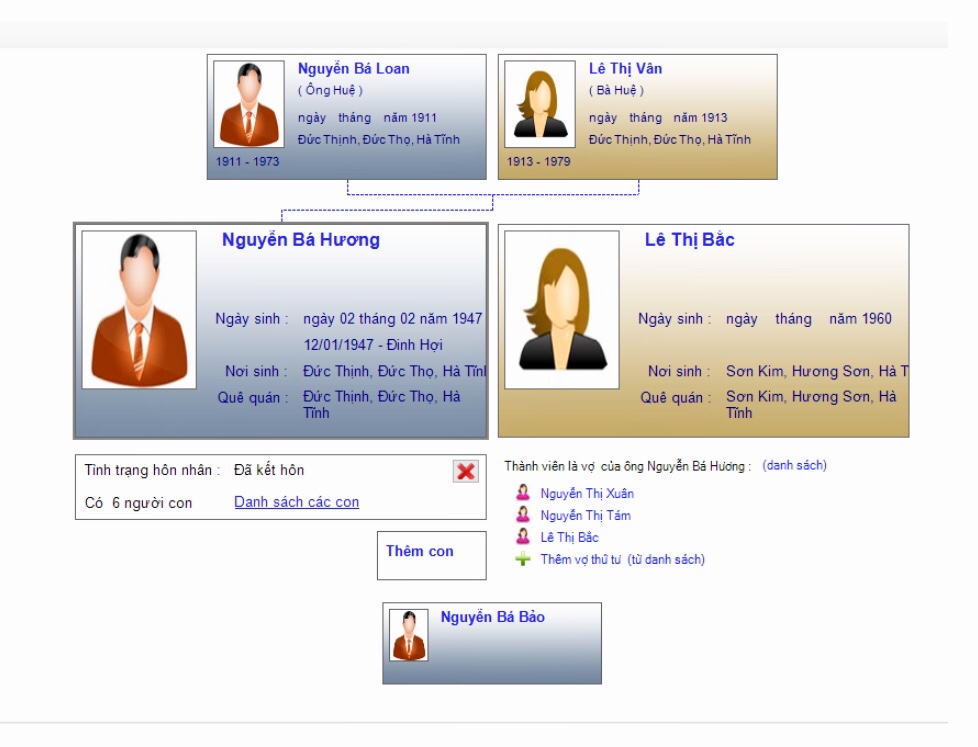Click the 'Thành viên là vợ của ông Nguyễn Bá Hương' text

coord(627,466)
